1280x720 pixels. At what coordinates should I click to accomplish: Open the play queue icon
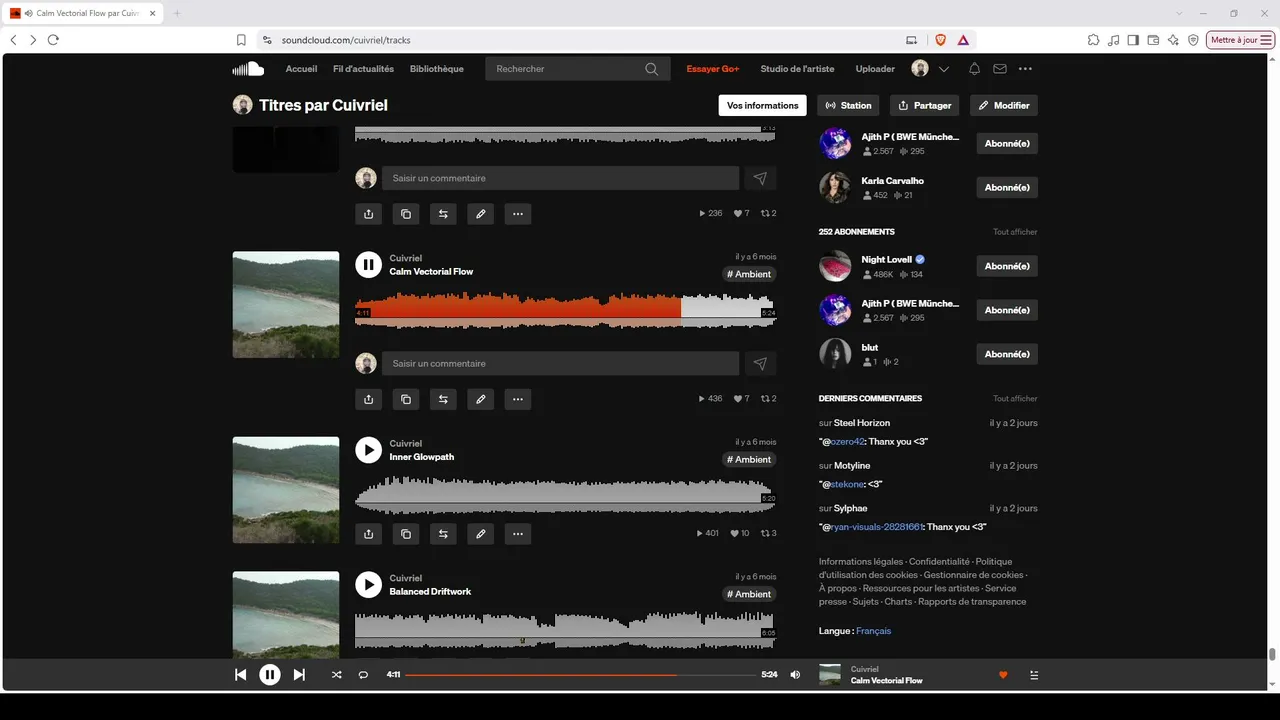point(1034,675)
